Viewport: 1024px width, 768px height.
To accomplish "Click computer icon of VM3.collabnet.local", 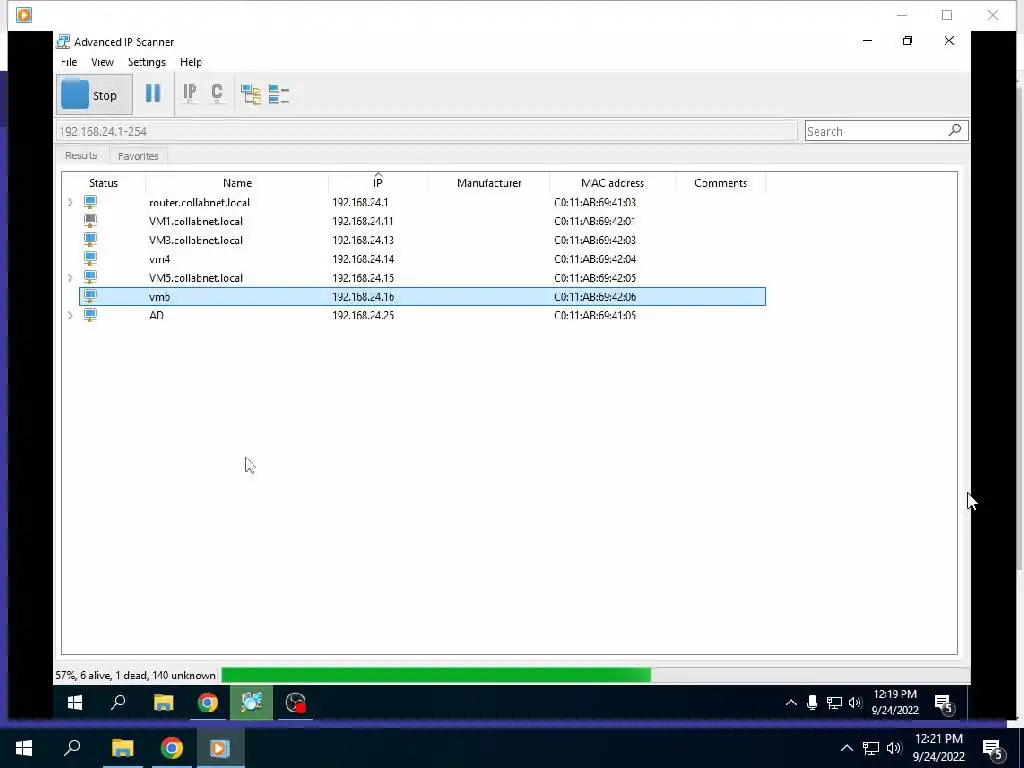I will coord(90,240).
